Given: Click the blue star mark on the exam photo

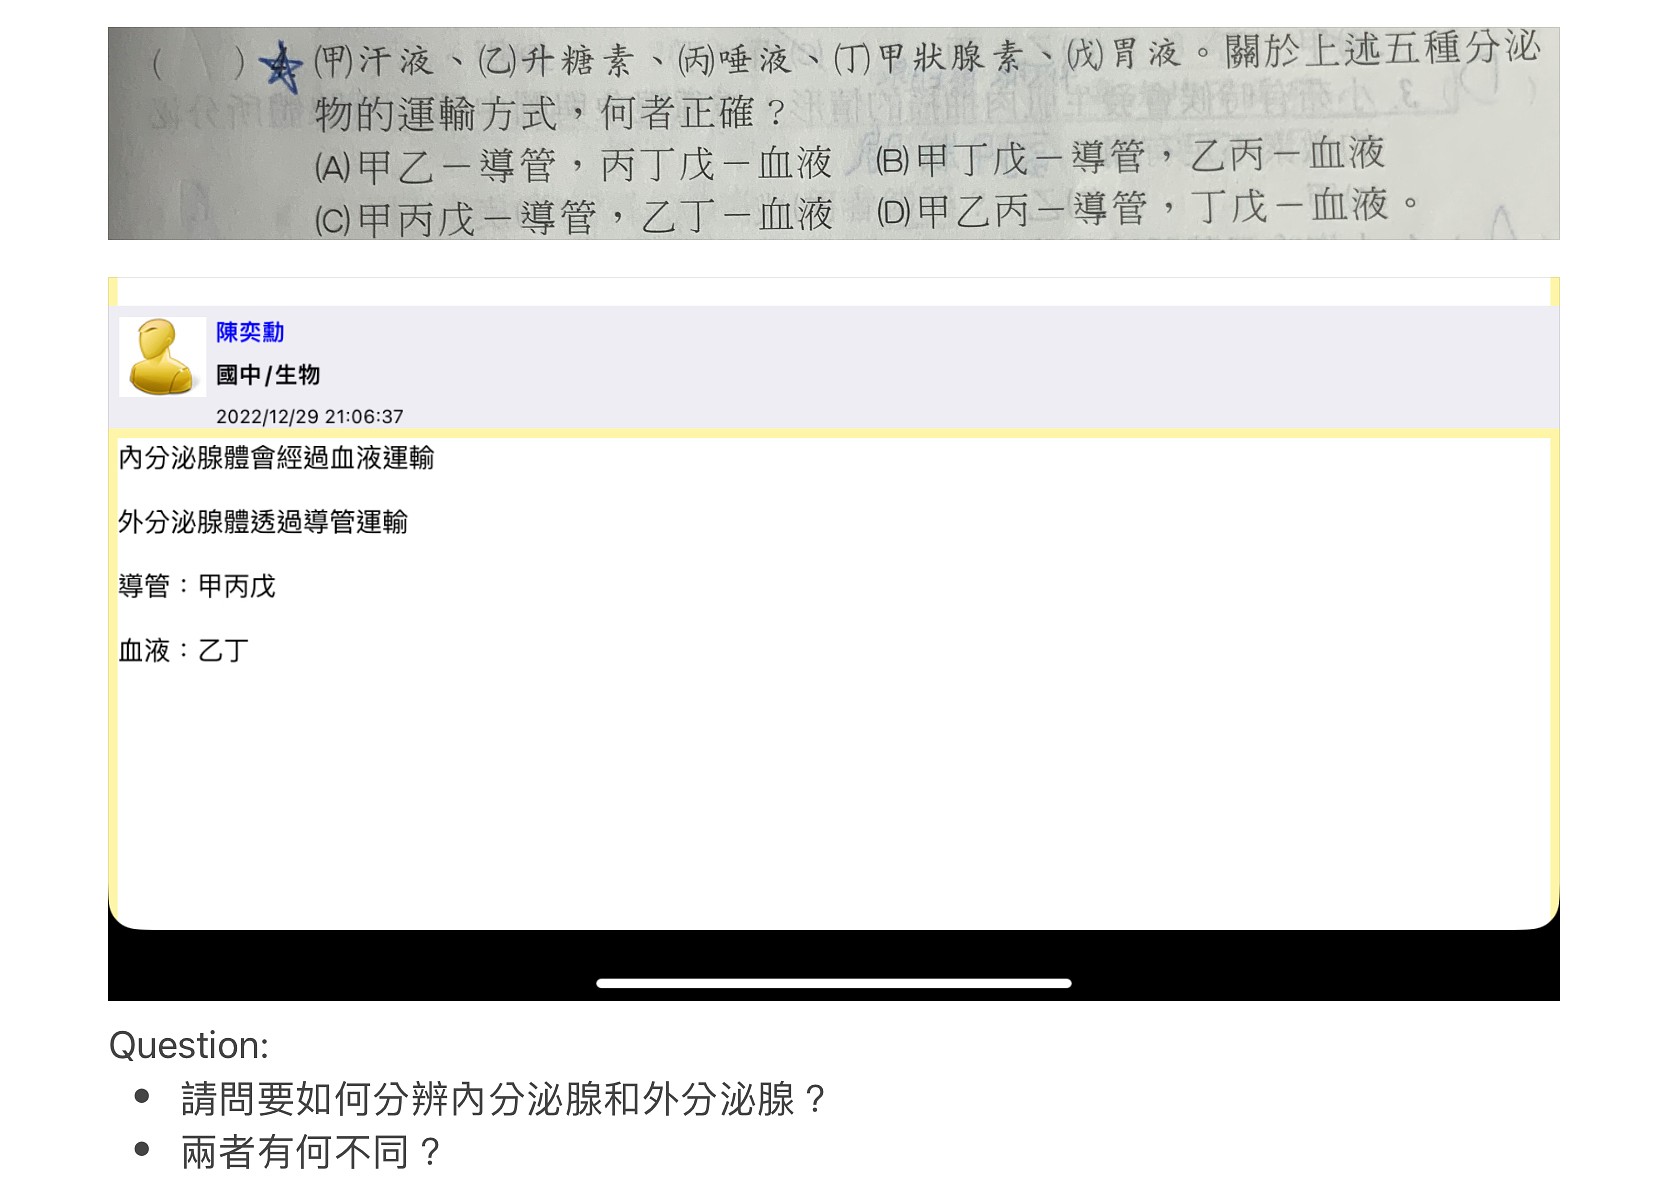Looking at the screenshot, I should 280,66.
